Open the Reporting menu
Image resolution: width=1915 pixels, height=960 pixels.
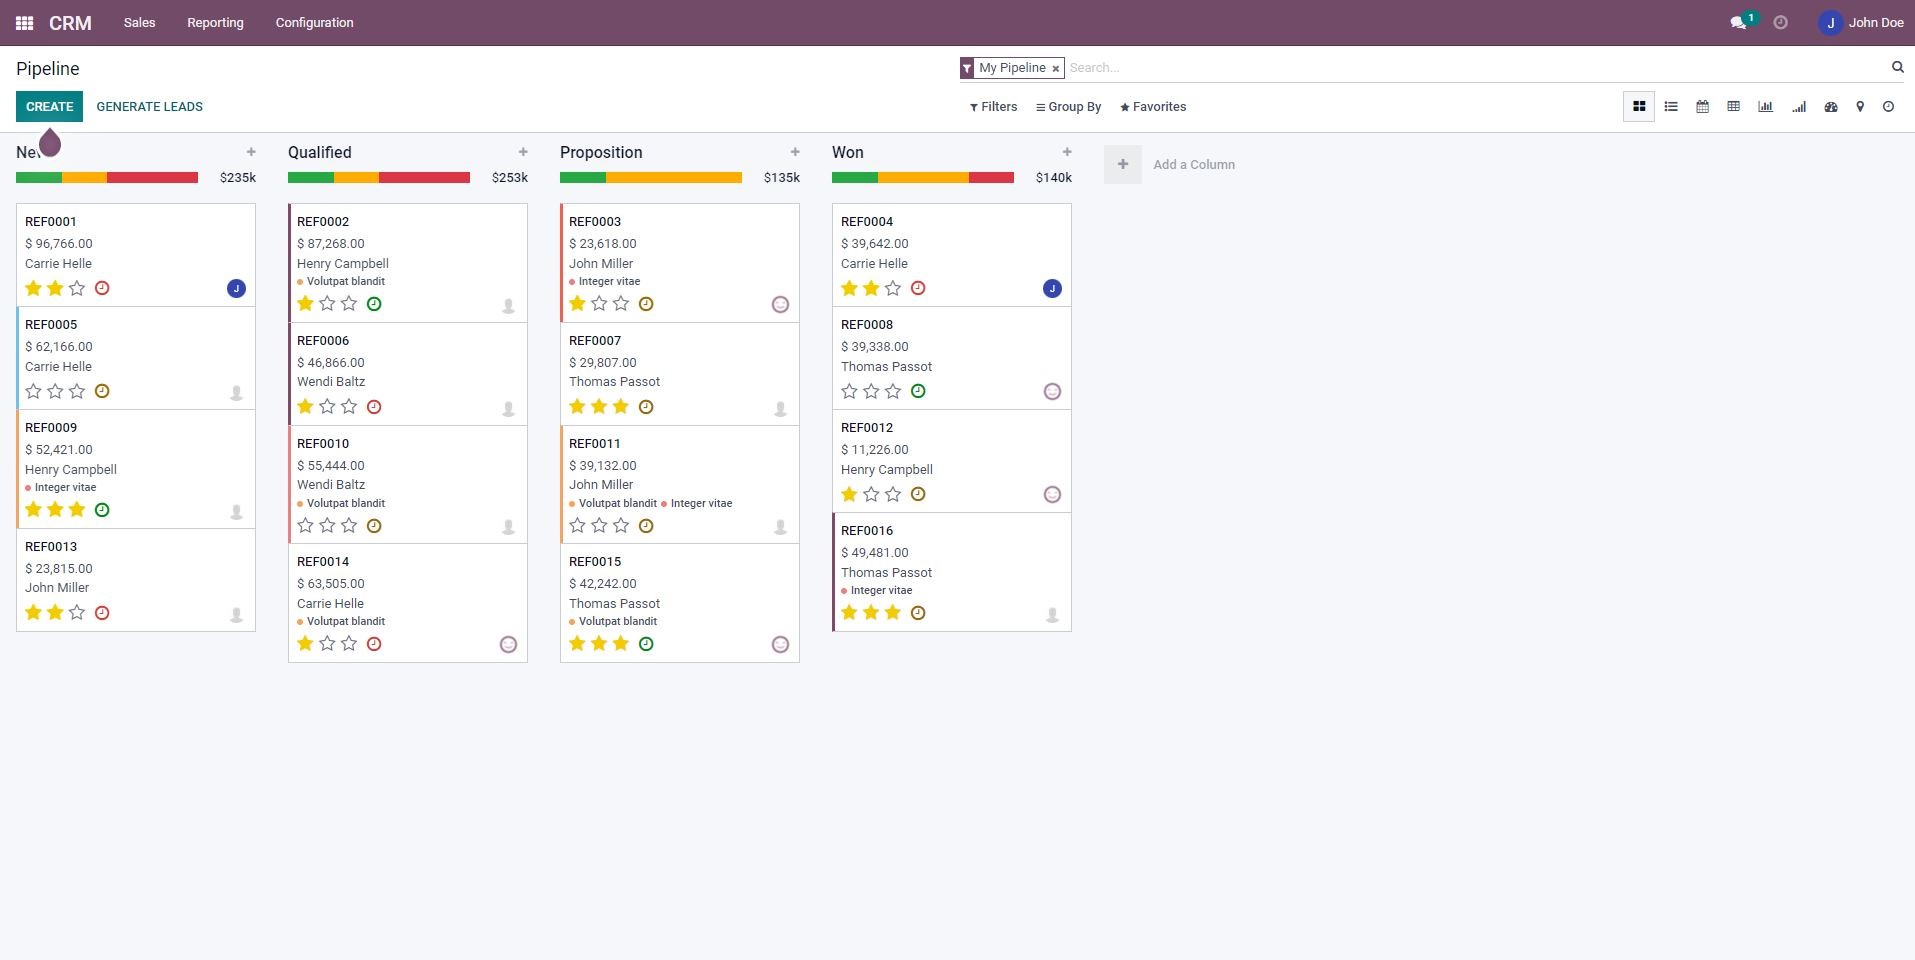(215, 23)
